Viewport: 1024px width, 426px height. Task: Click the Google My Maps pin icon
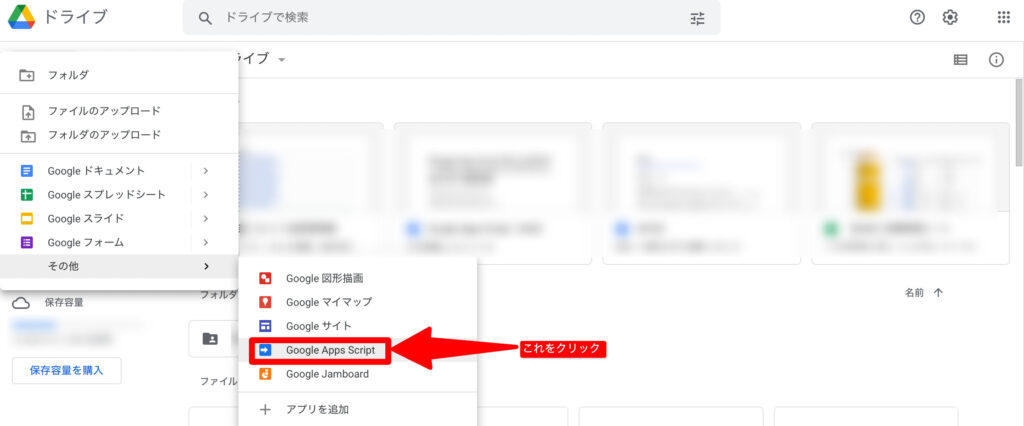(x=265, y=302)
